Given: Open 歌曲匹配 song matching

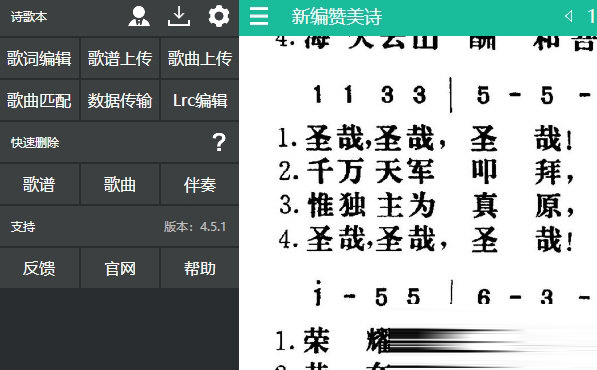Looking at the screenshot, I should click(x=39, y=100).
